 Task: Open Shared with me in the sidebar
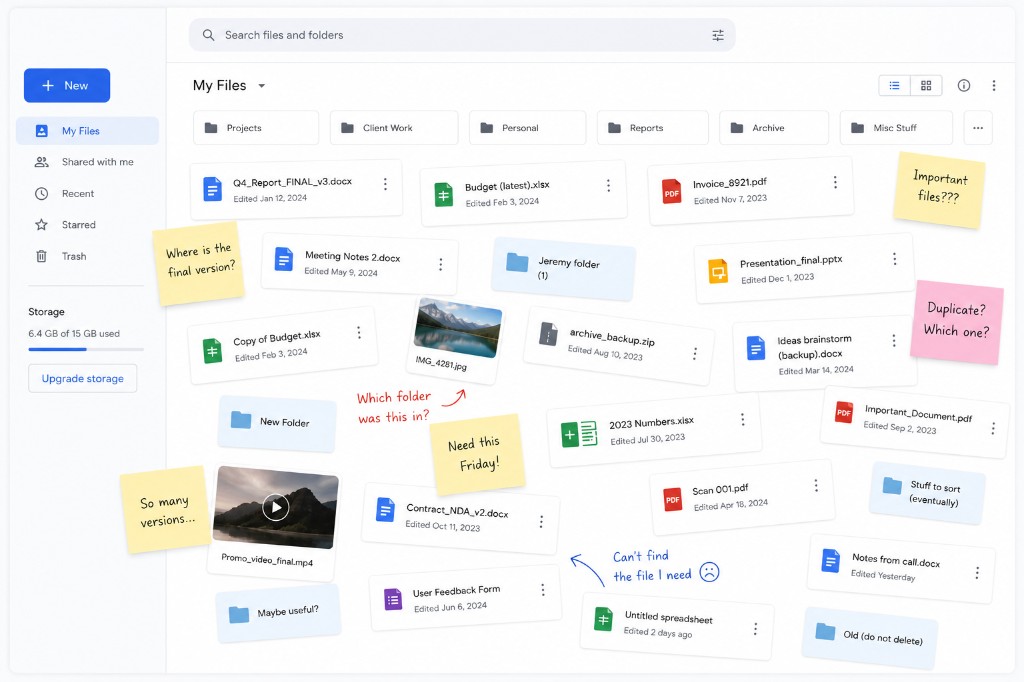pos(88,162)
